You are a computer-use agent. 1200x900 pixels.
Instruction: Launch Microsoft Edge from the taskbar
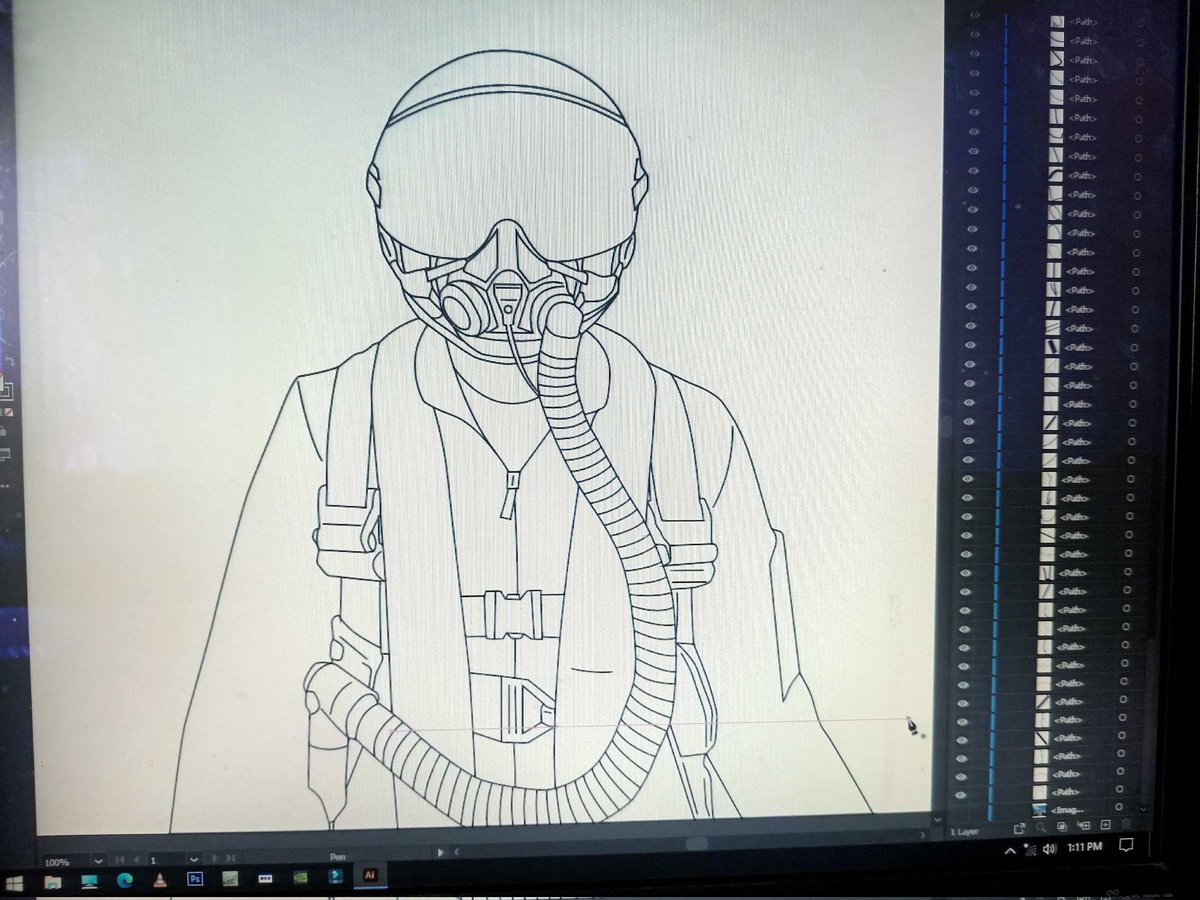point(124,881)
